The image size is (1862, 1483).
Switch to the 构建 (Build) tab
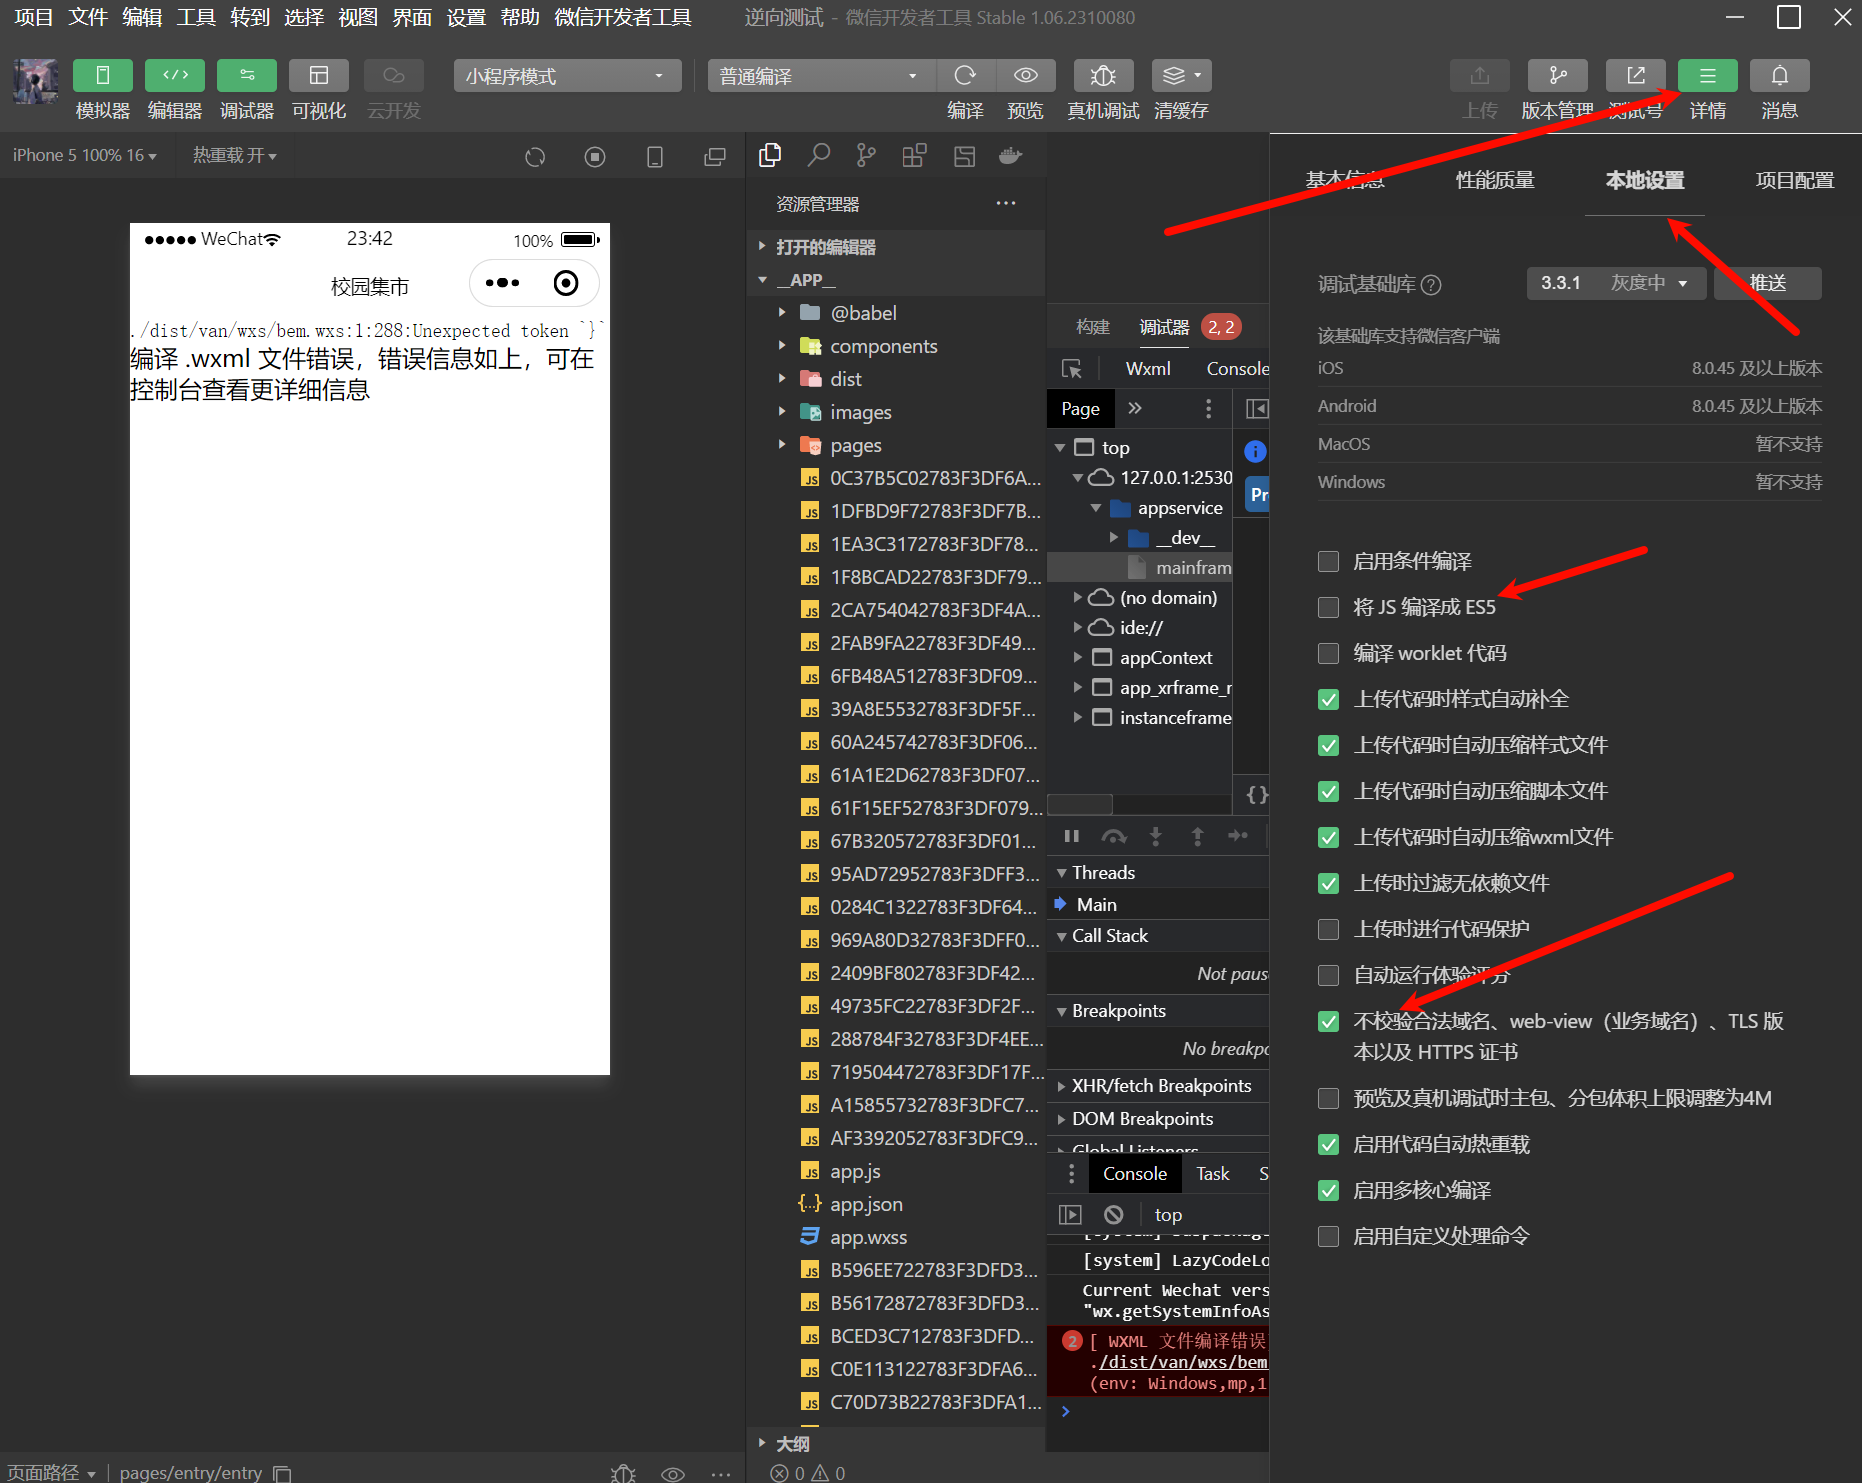1093,327
